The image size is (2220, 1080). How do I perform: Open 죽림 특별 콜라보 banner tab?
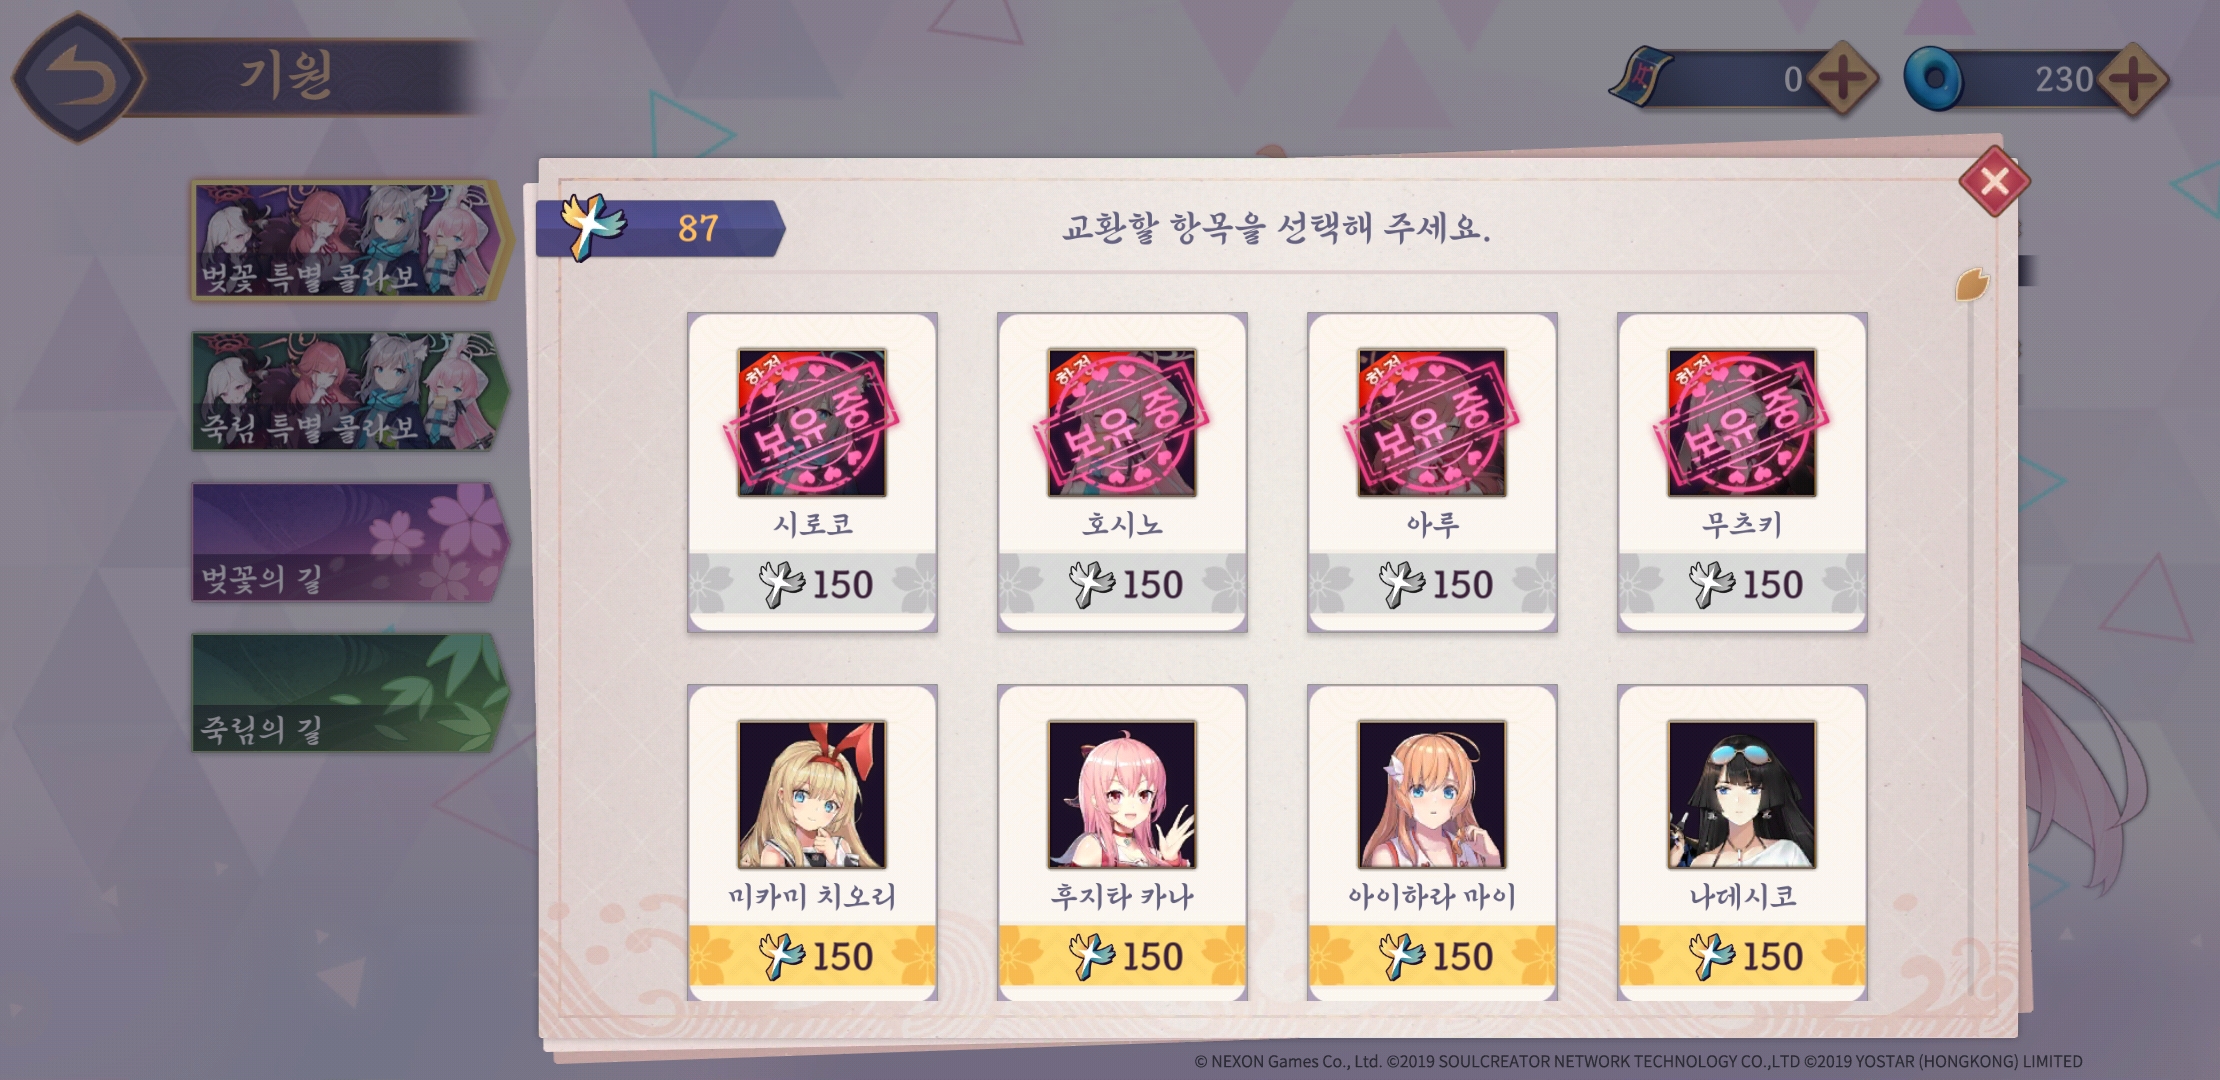pos(350,392)
